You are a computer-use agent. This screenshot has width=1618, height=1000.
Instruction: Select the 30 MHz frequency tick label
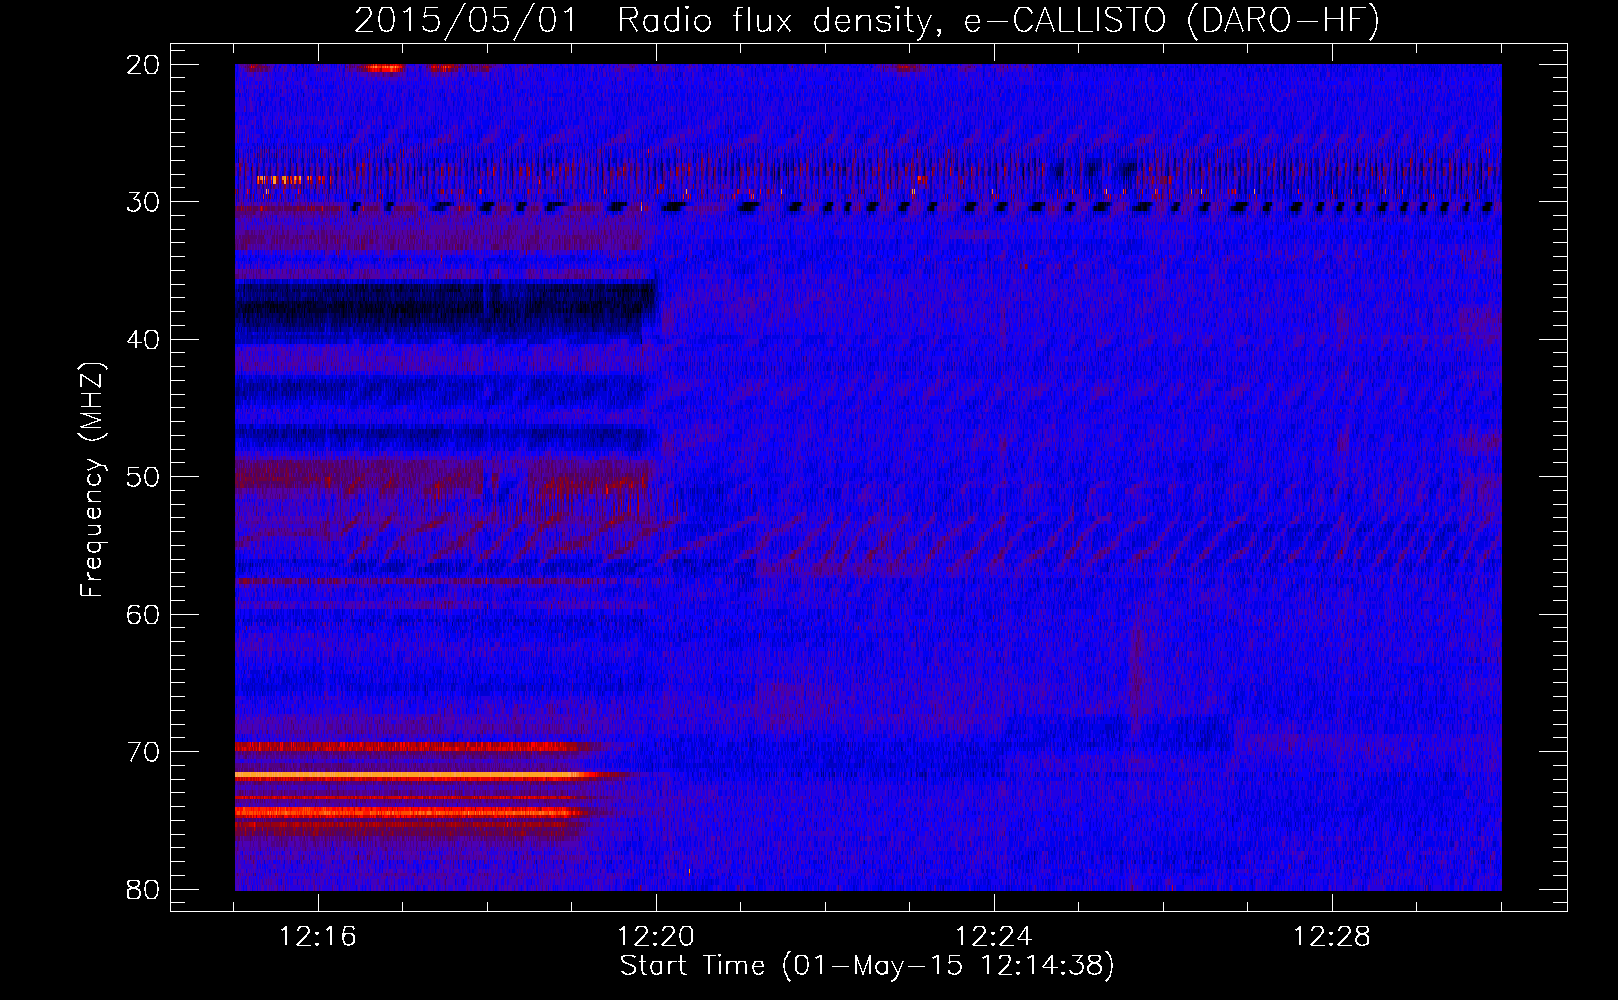144,202
